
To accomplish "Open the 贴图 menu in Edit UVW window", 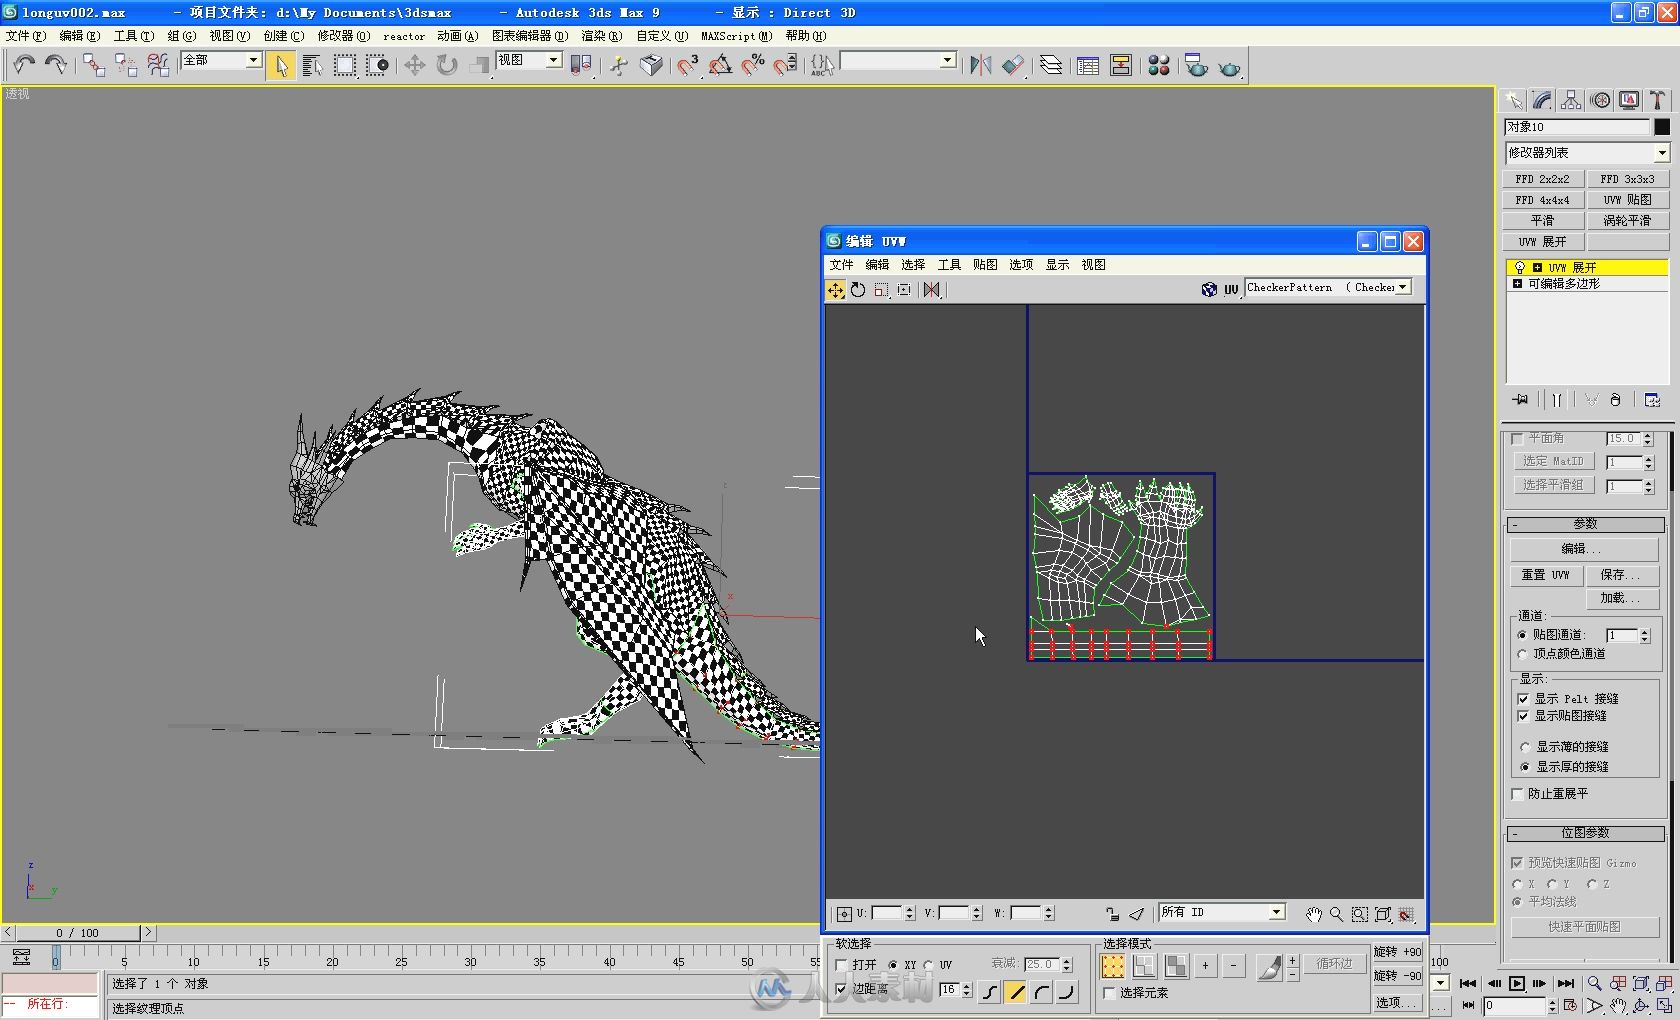I will 985,265.
